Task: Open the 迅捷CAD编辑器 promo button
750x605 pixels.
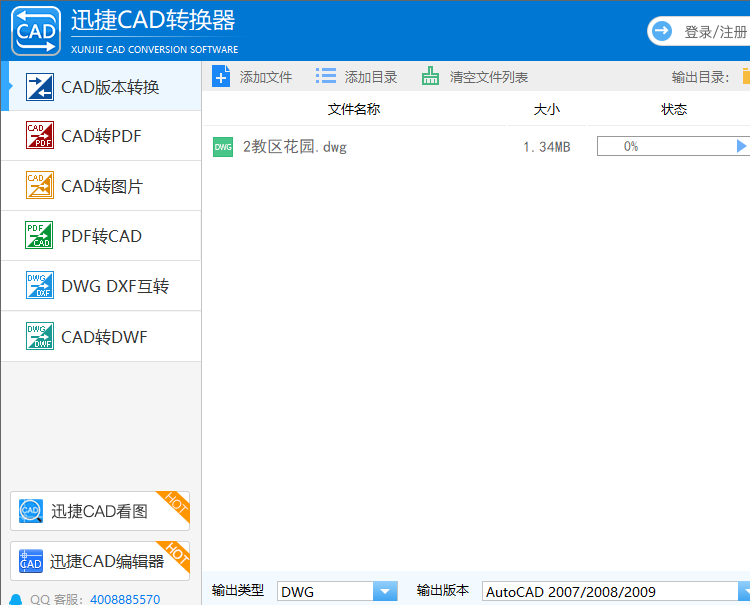Action: pos(100,561)
